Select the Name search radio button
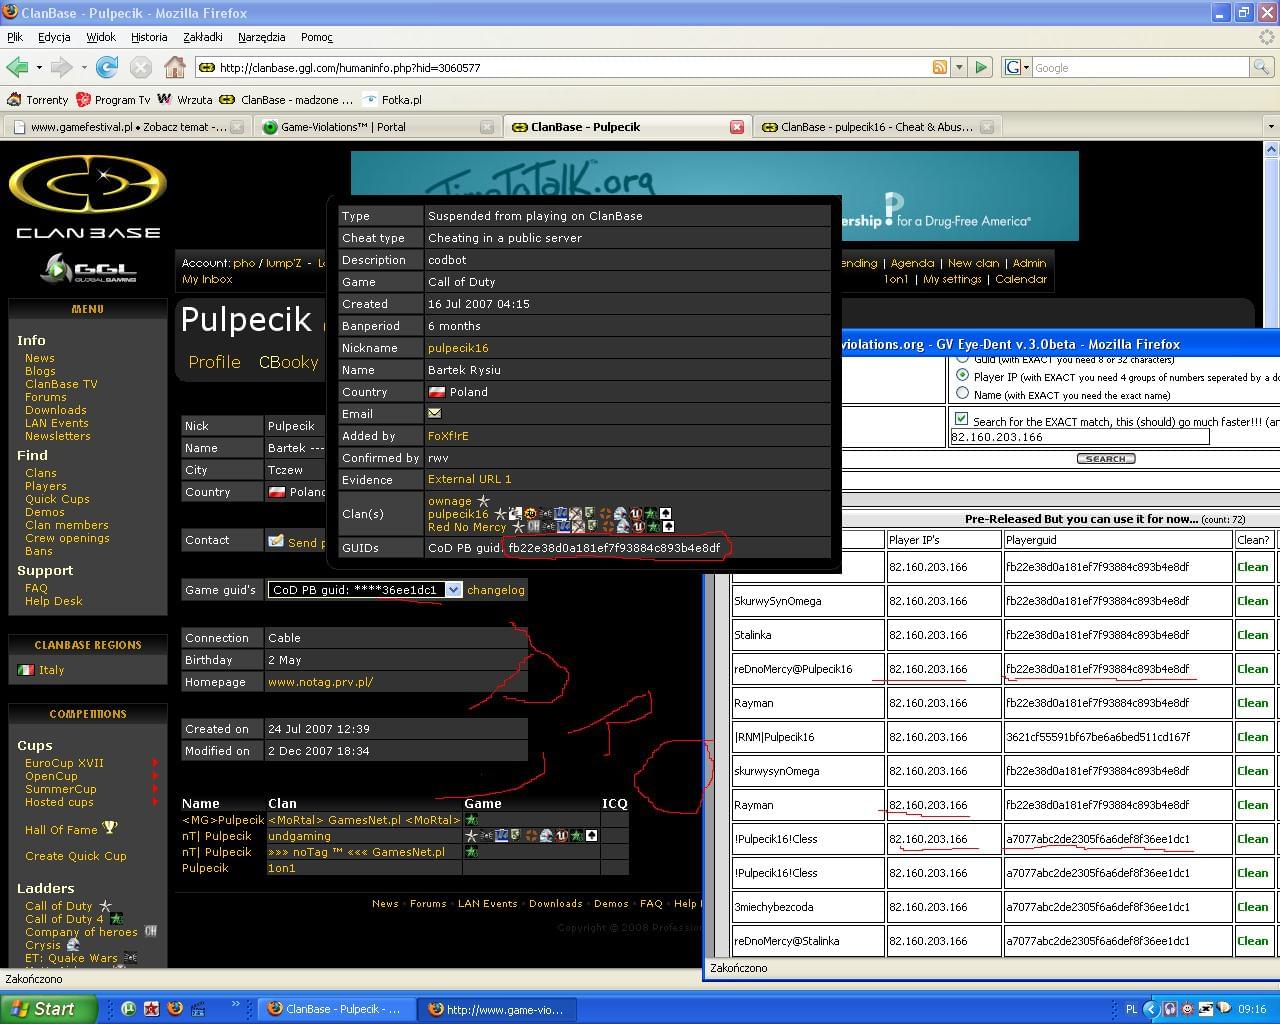 point(963,394)
